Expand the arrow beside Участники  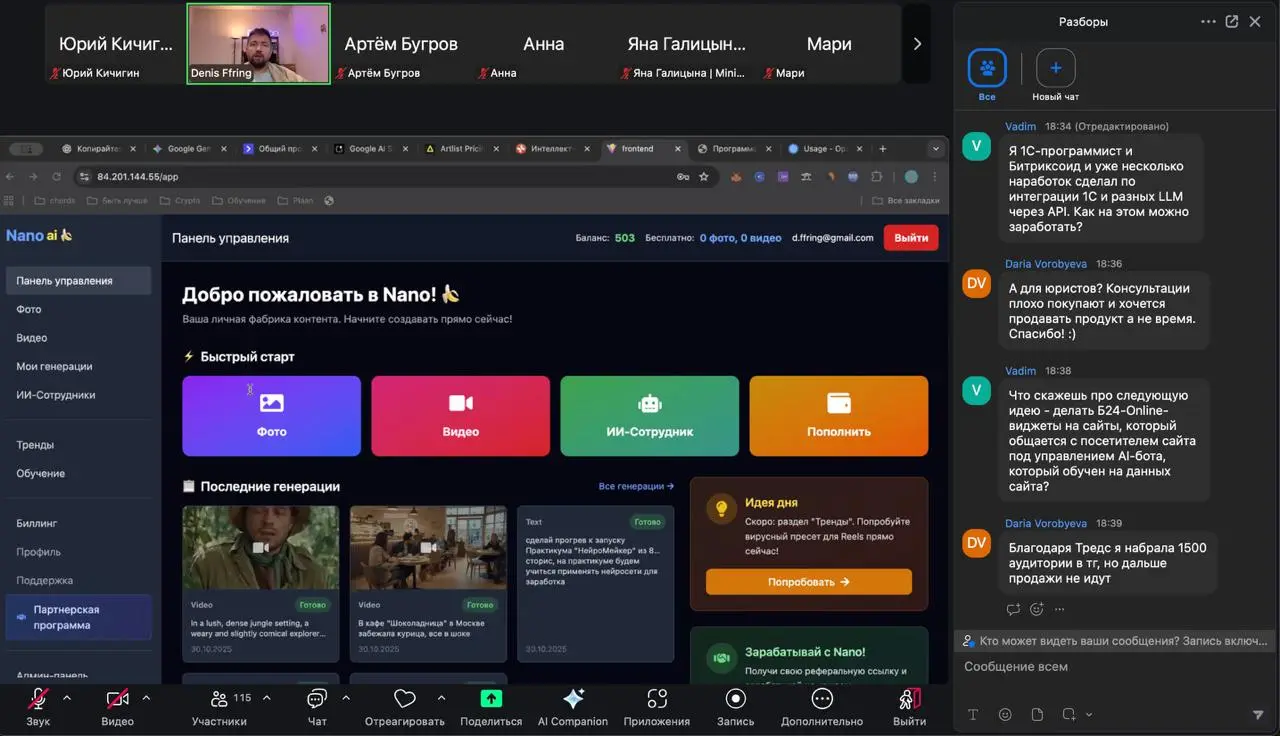[266, 698]
